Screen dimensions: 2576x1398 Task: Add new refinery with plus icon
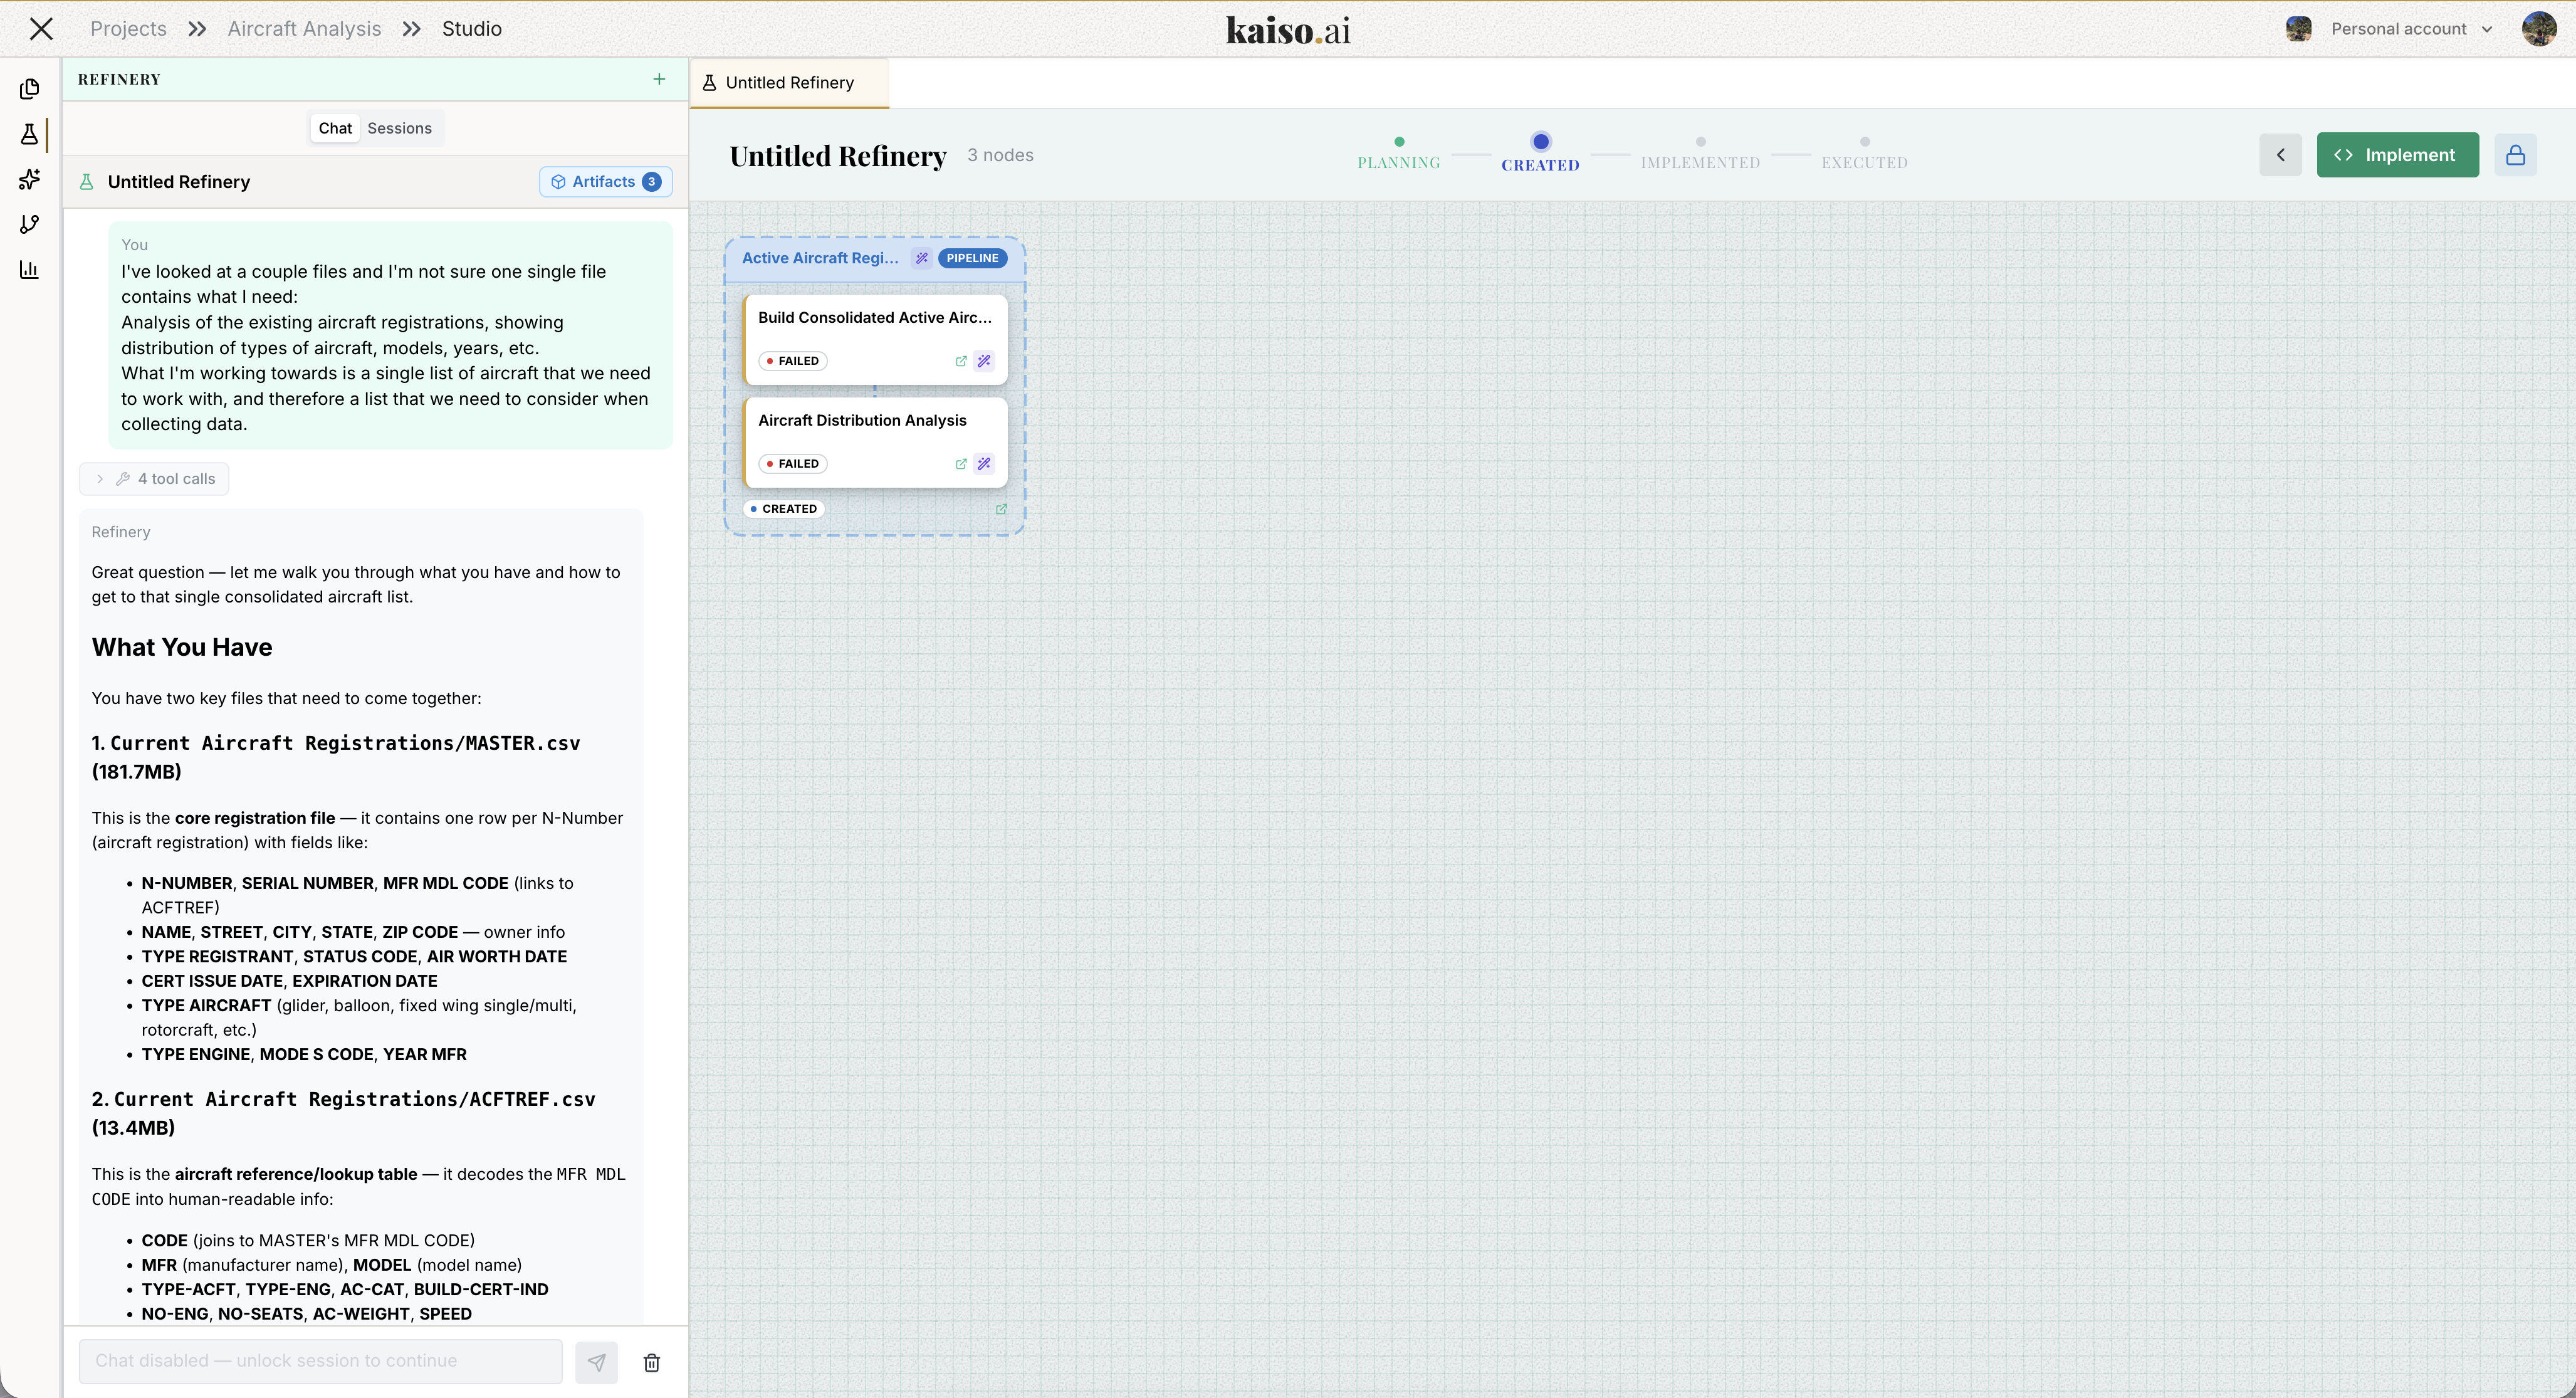point(659,79)
